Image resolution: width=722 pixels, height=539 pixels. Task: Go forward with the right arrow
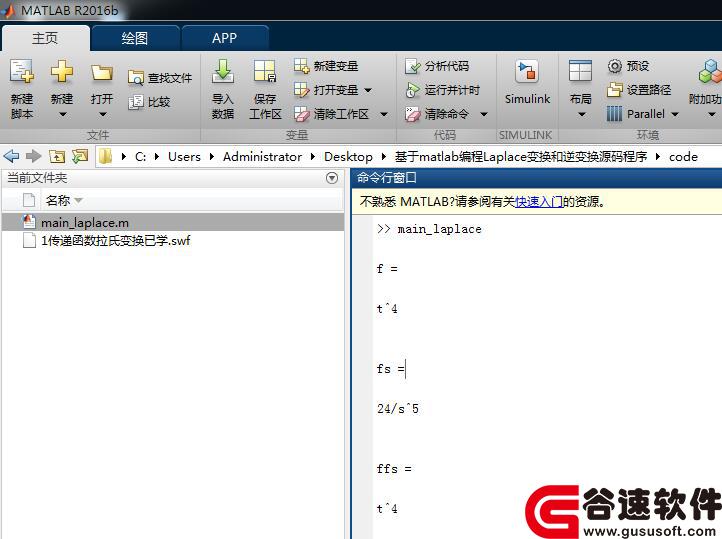coord(33,156)
